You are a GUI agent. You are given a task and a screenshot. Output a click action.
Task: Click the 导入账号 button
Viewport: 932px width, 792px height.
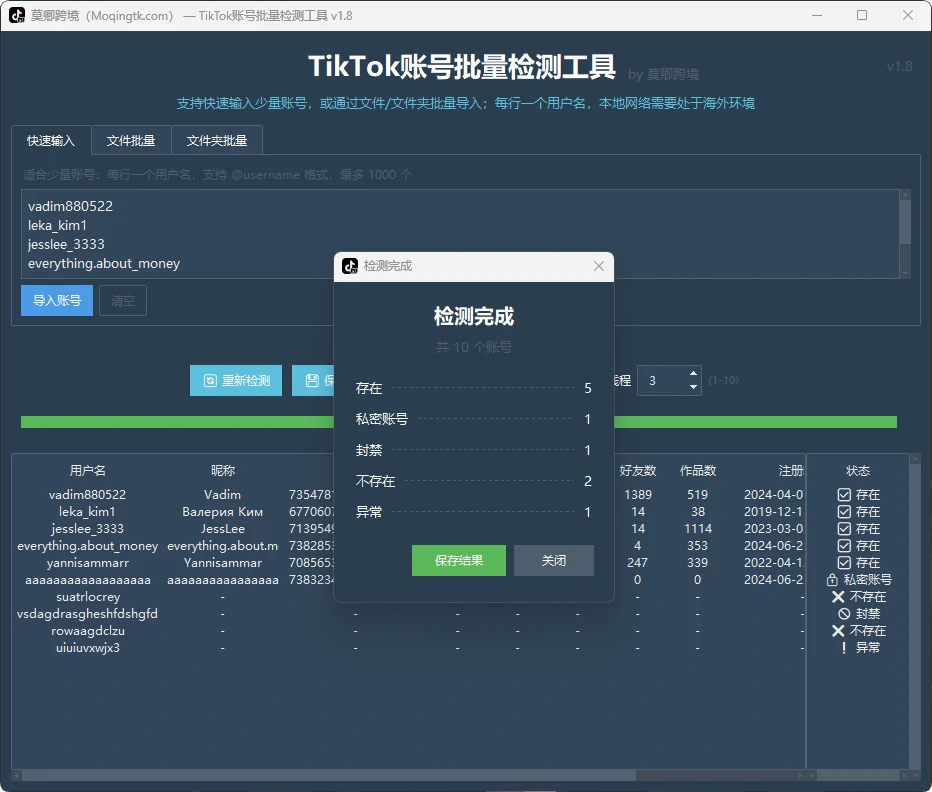[x=56, y=300]
